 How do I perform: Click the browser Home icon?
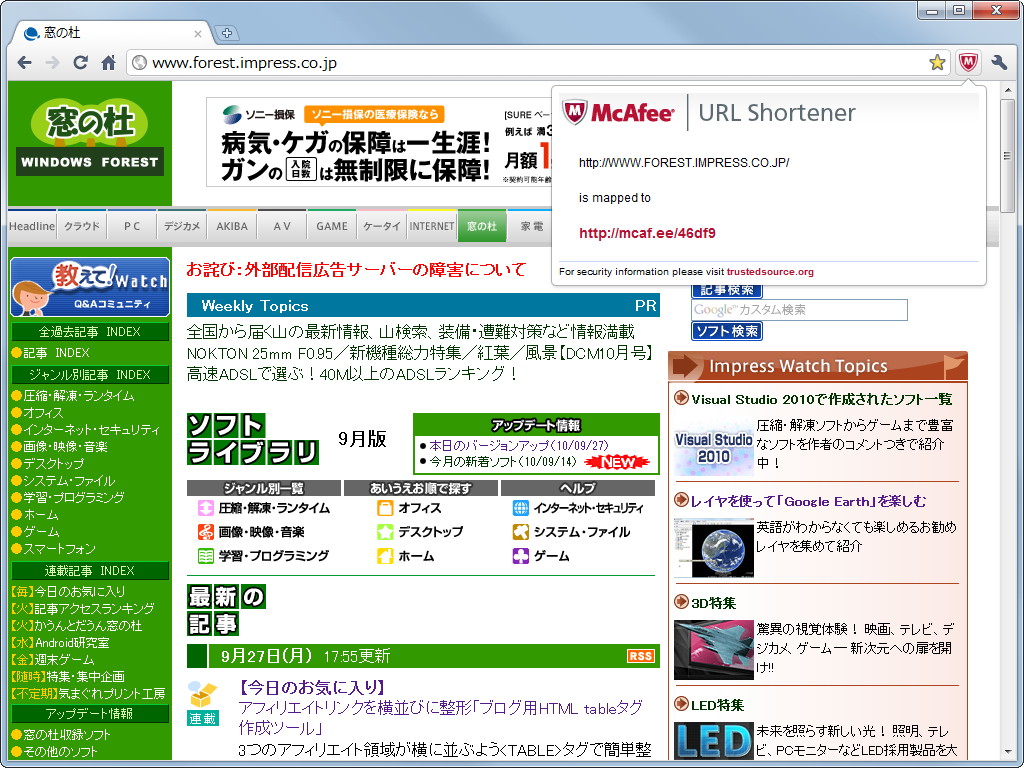click(108, 61)
